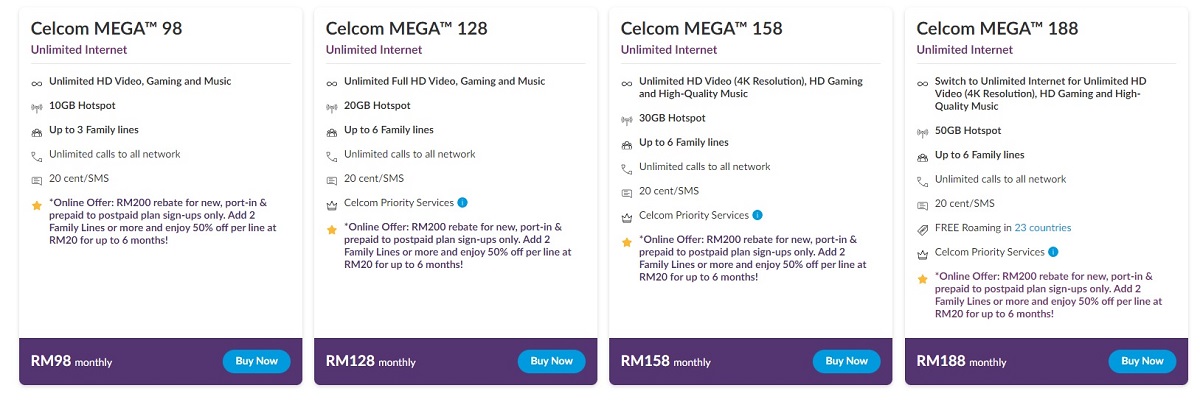Screen dimensions: 1200x402
Task: Open the 23 countries roaming link
Action: pos(1043,228)
